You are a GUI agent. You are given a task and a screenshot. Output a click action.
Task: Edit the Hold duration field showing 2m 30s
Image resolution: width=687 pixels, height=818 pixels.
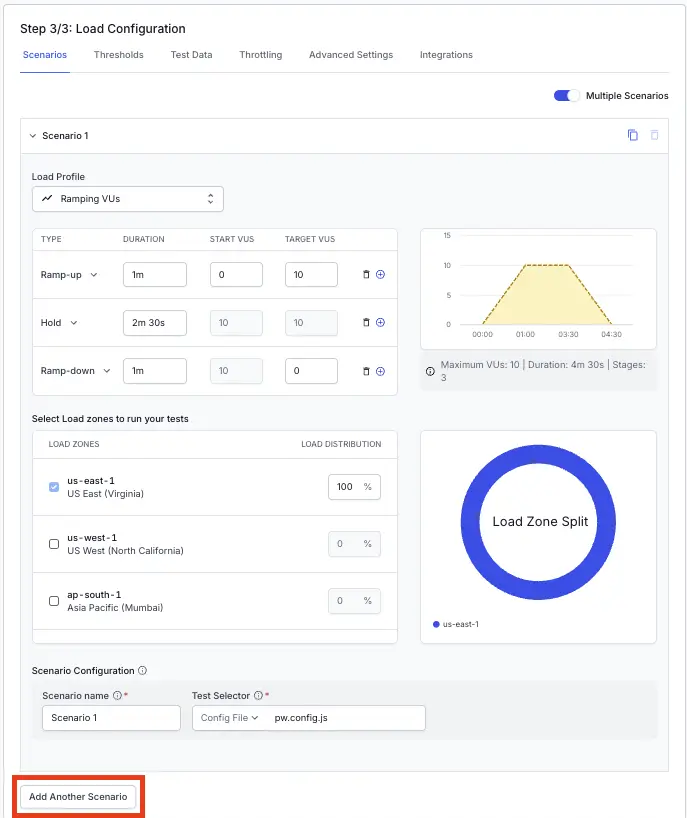(155, 323)
